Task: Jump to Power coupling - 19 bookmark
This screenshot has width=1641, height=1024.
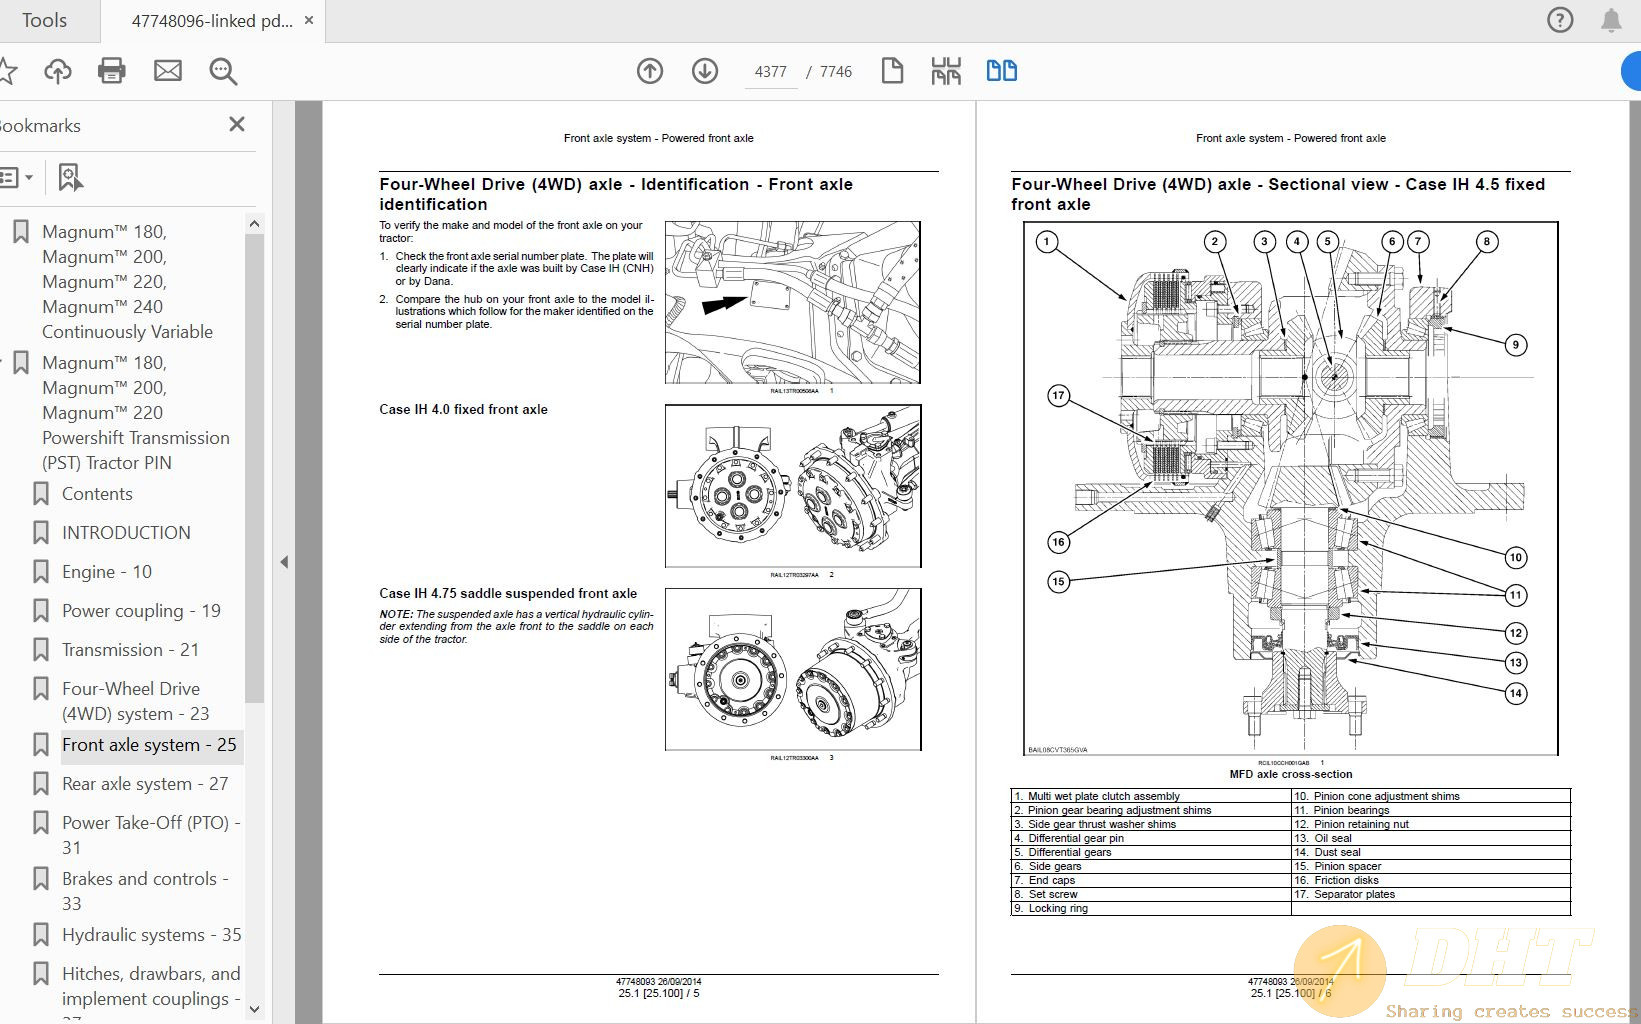Action: [141, 611]
